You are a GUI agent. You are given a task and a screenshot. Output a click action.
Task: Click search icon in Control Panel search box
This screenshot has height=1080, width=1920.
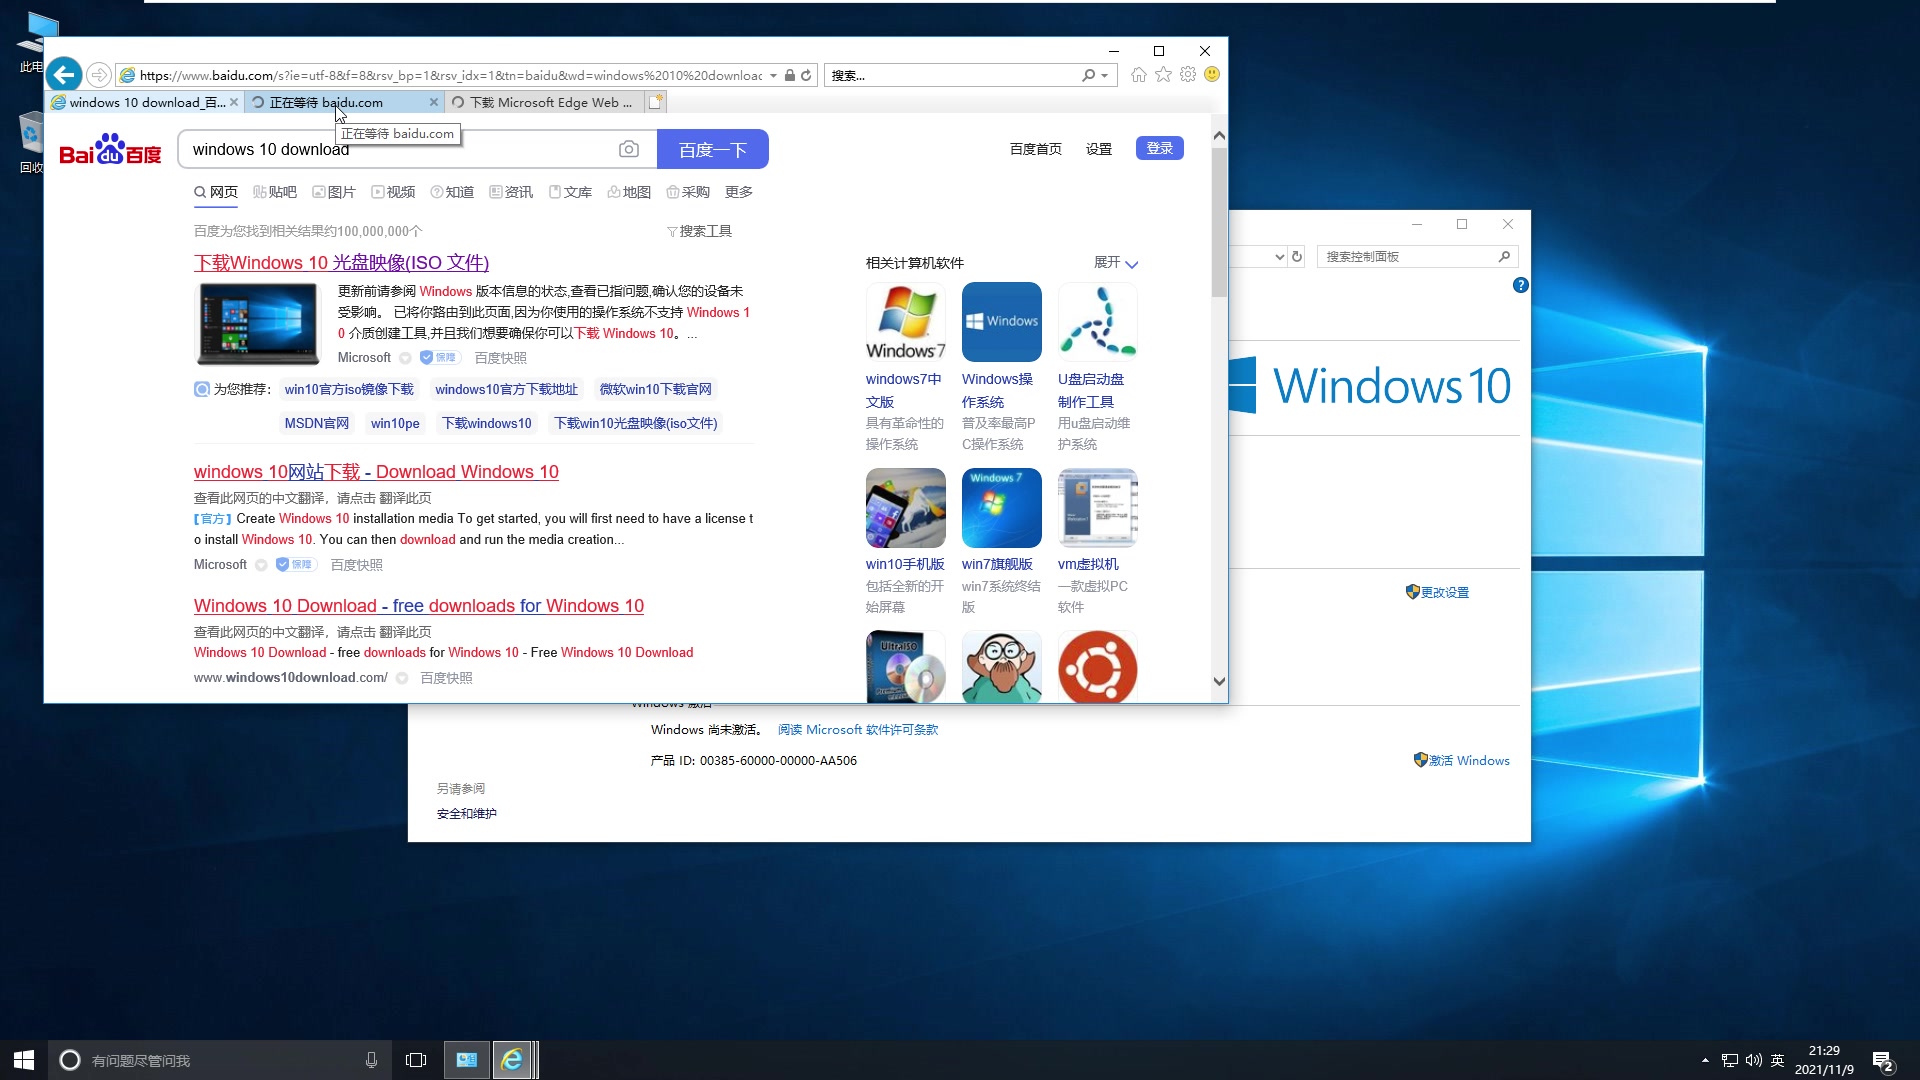click(x=1504, y=257)
